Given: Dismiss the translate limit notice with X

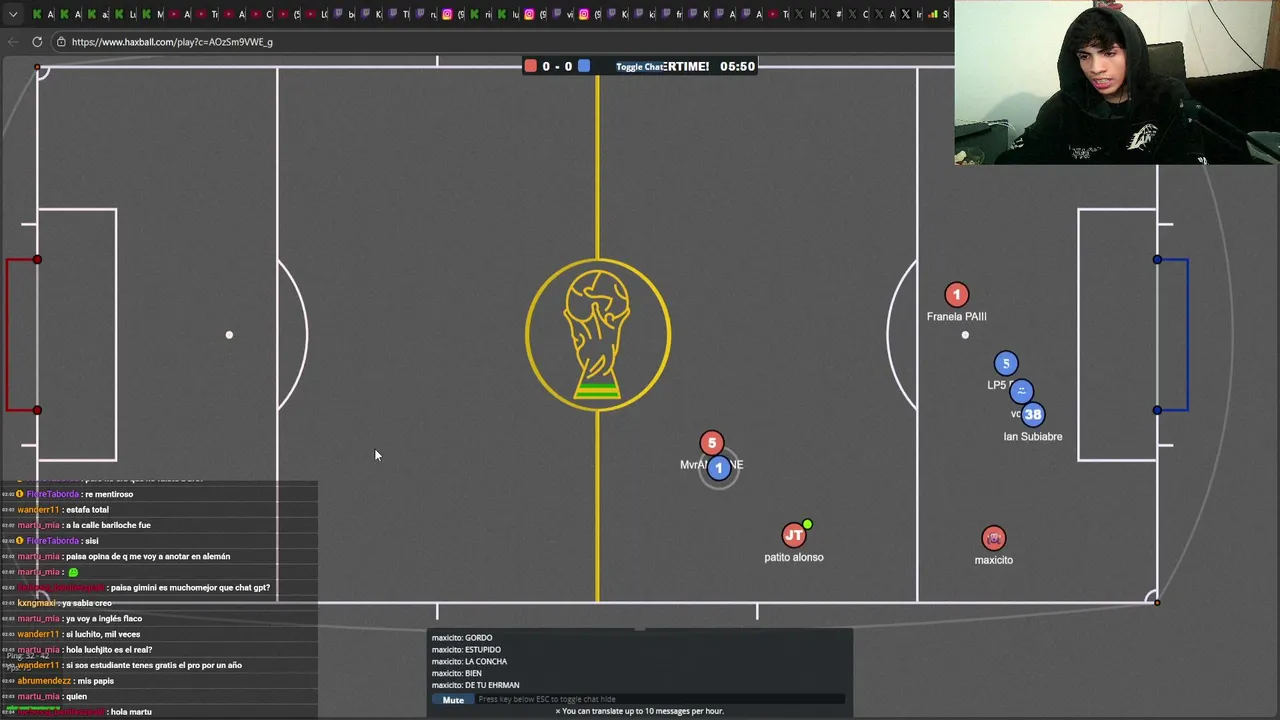Looking at the screenshot, I should coord(558,711).
